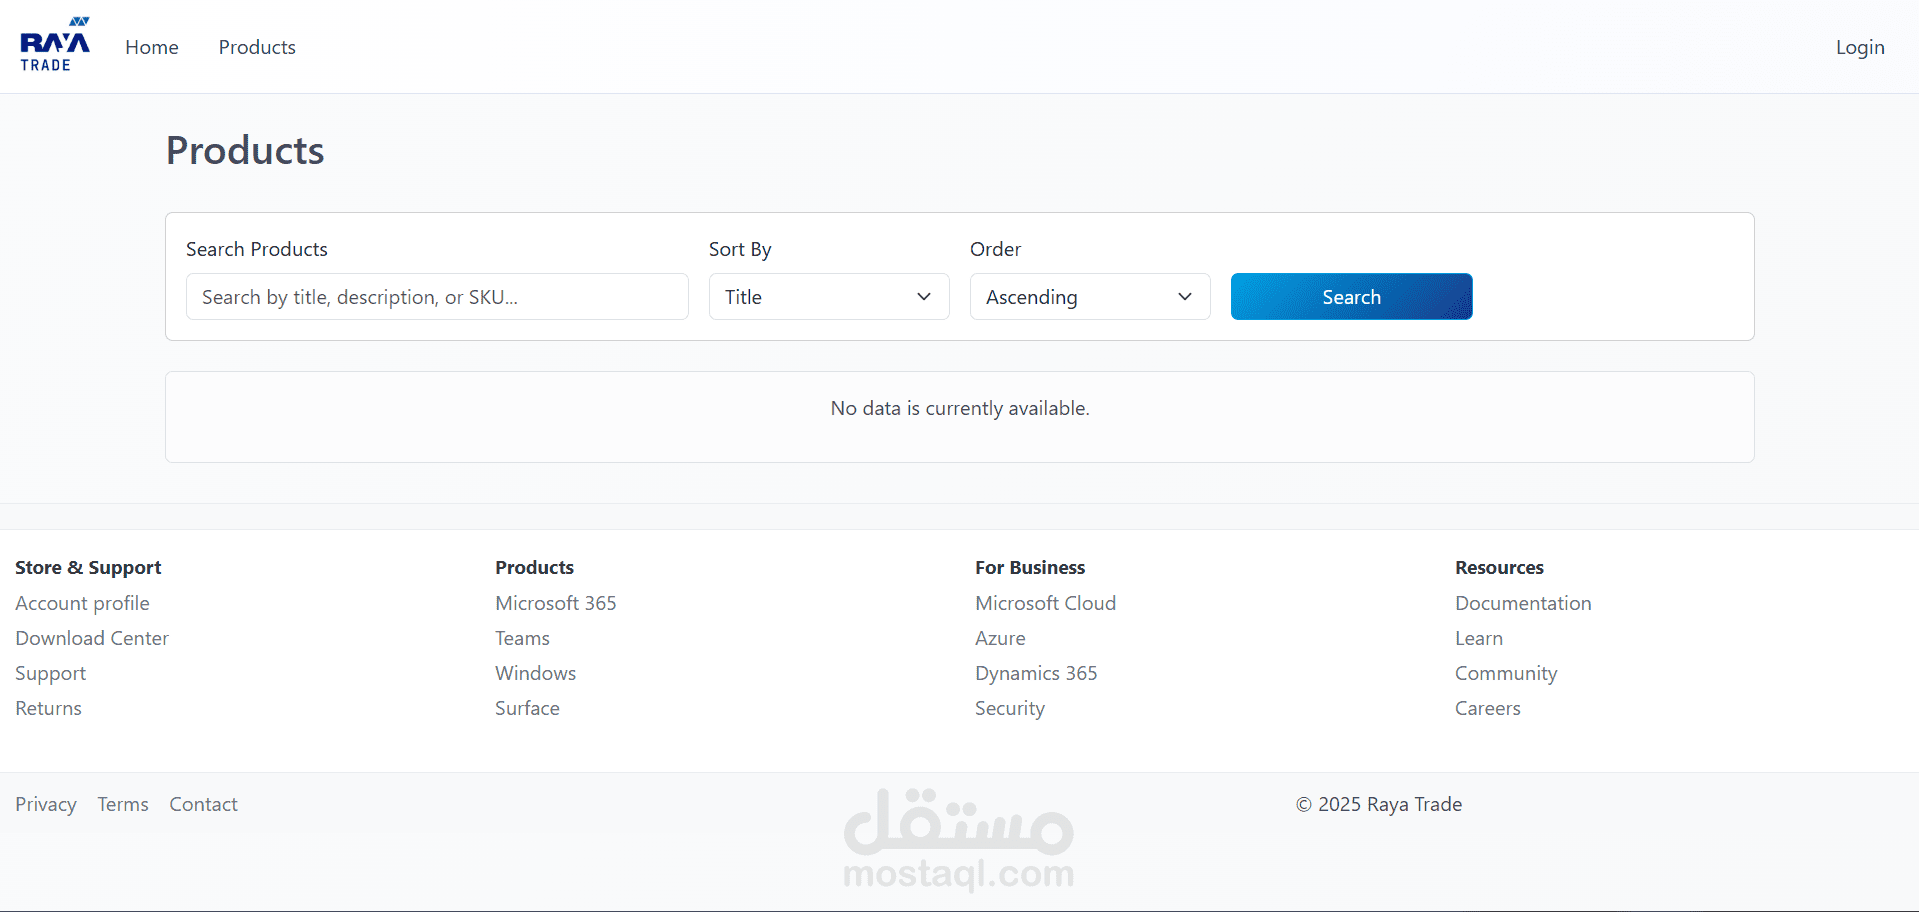Click the Login link
The height and width of the screenshot is (912, 1919).
point(1860,47)
